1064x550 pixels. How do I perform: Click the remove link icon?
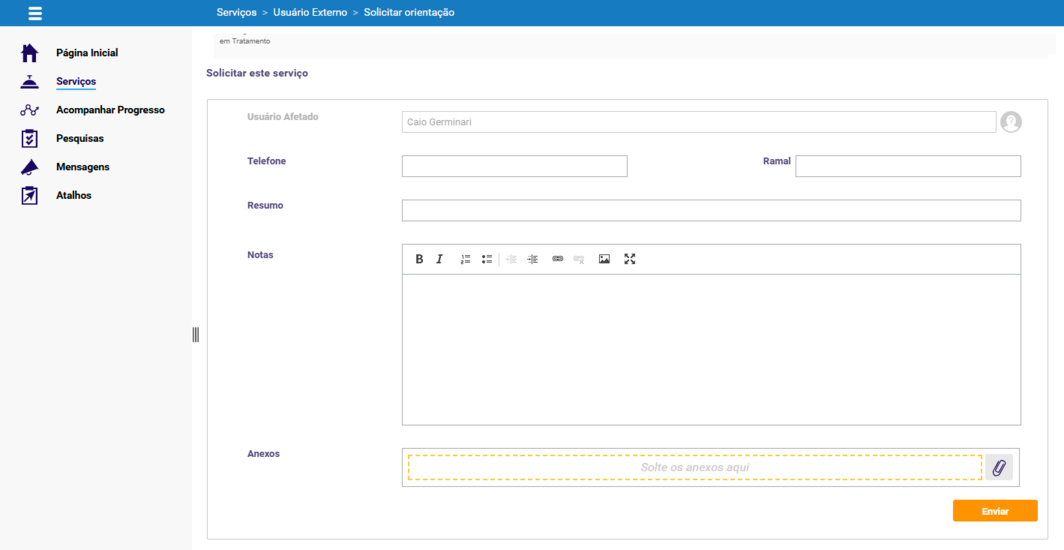[579, 259]
